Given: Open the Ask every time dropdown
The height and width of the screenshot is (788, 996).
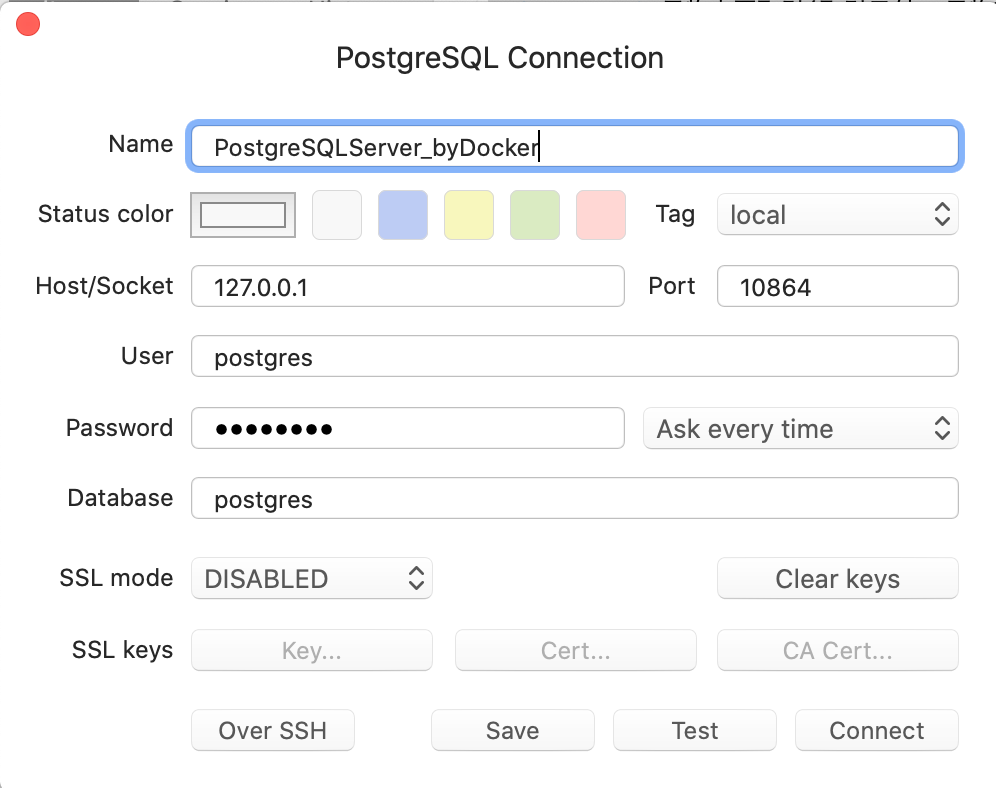Looking at the screenshot, I should point(800,429).
